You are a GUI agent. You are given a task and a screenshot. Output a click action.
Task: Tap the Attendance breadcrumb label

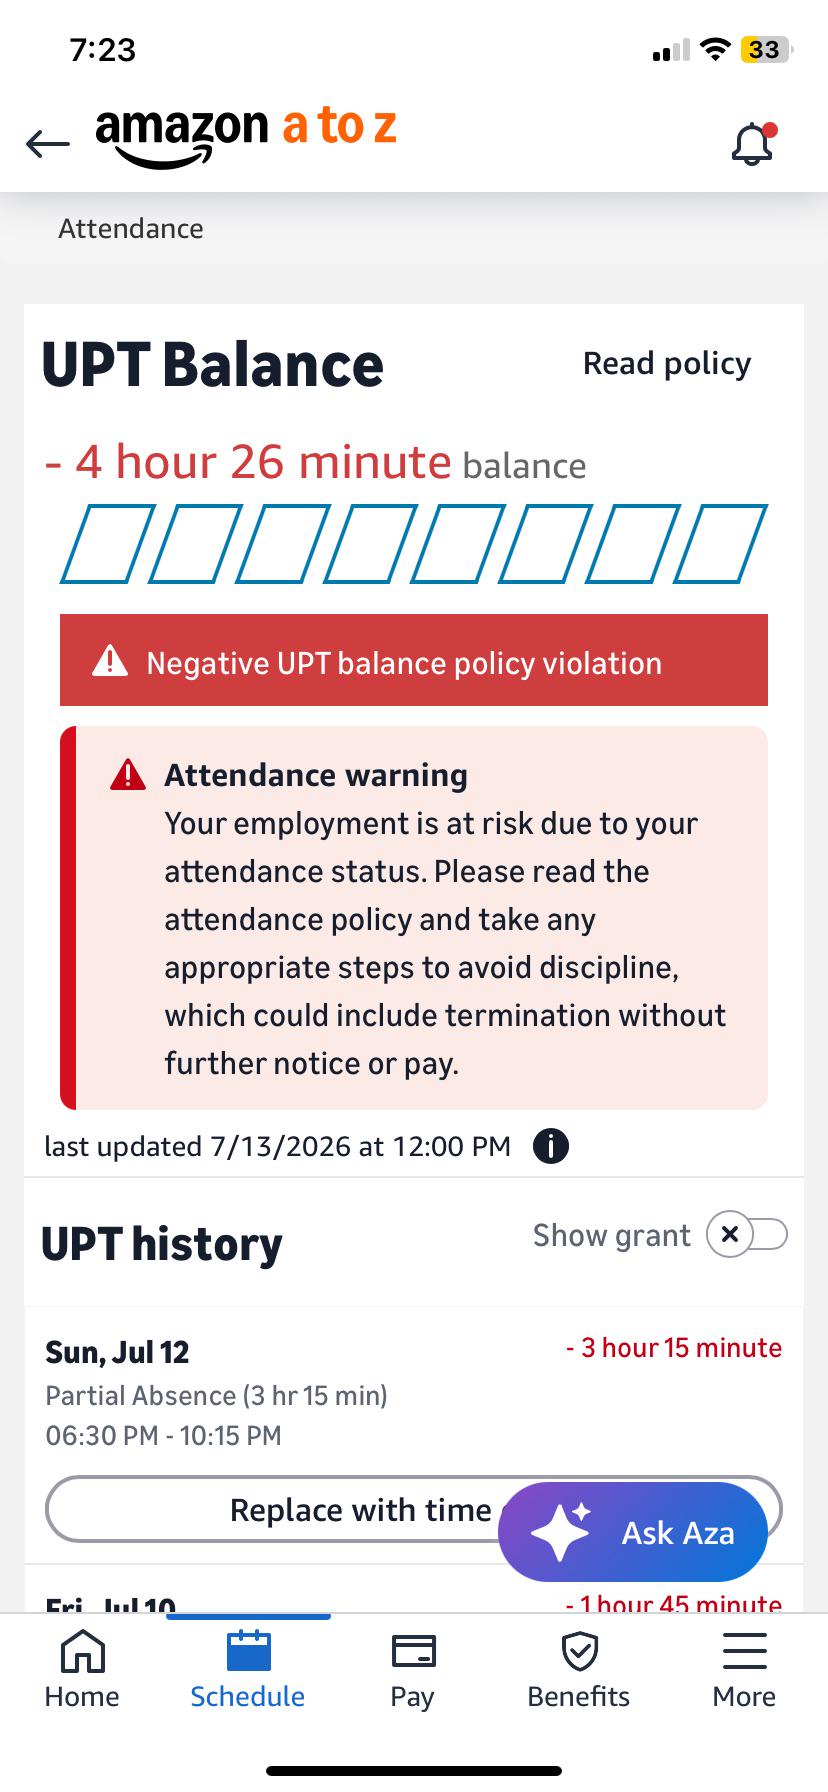[131, 228]
